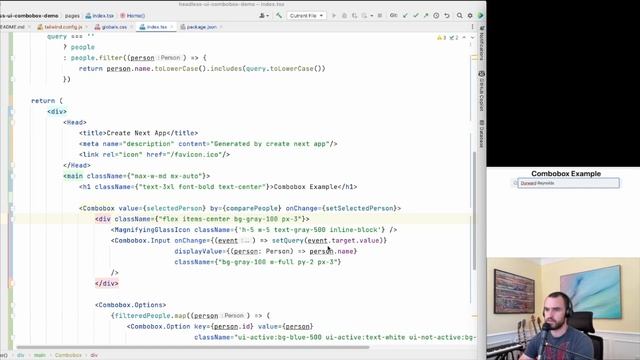Click the Home() breadcrumb in navigation bar

point(133,16)
